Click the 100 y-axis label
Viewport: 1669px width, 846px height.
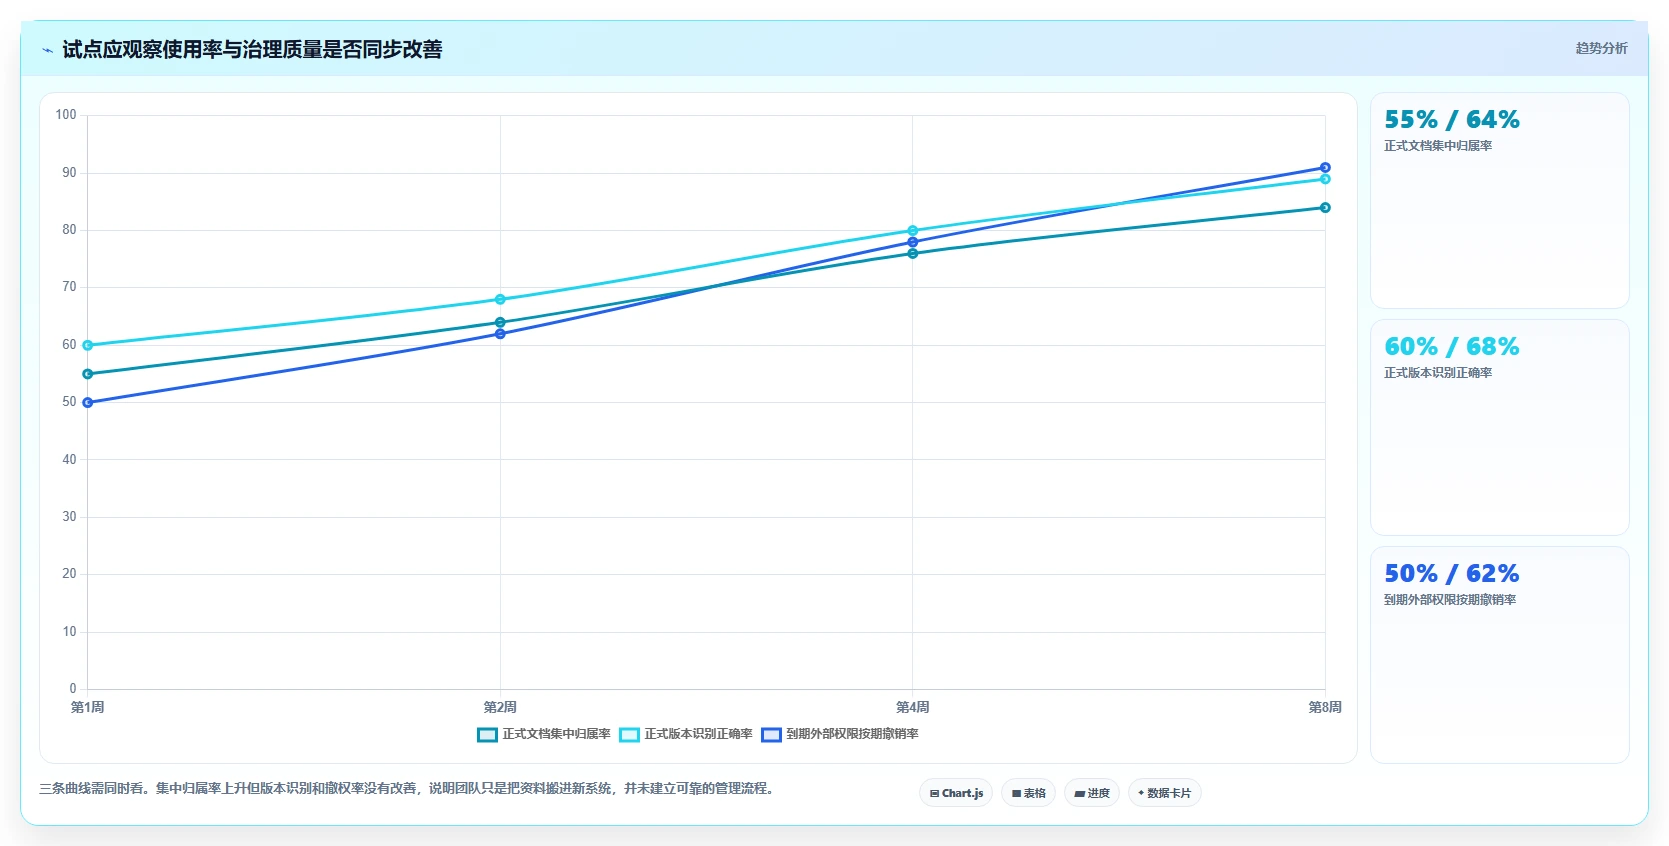(66, 115)
